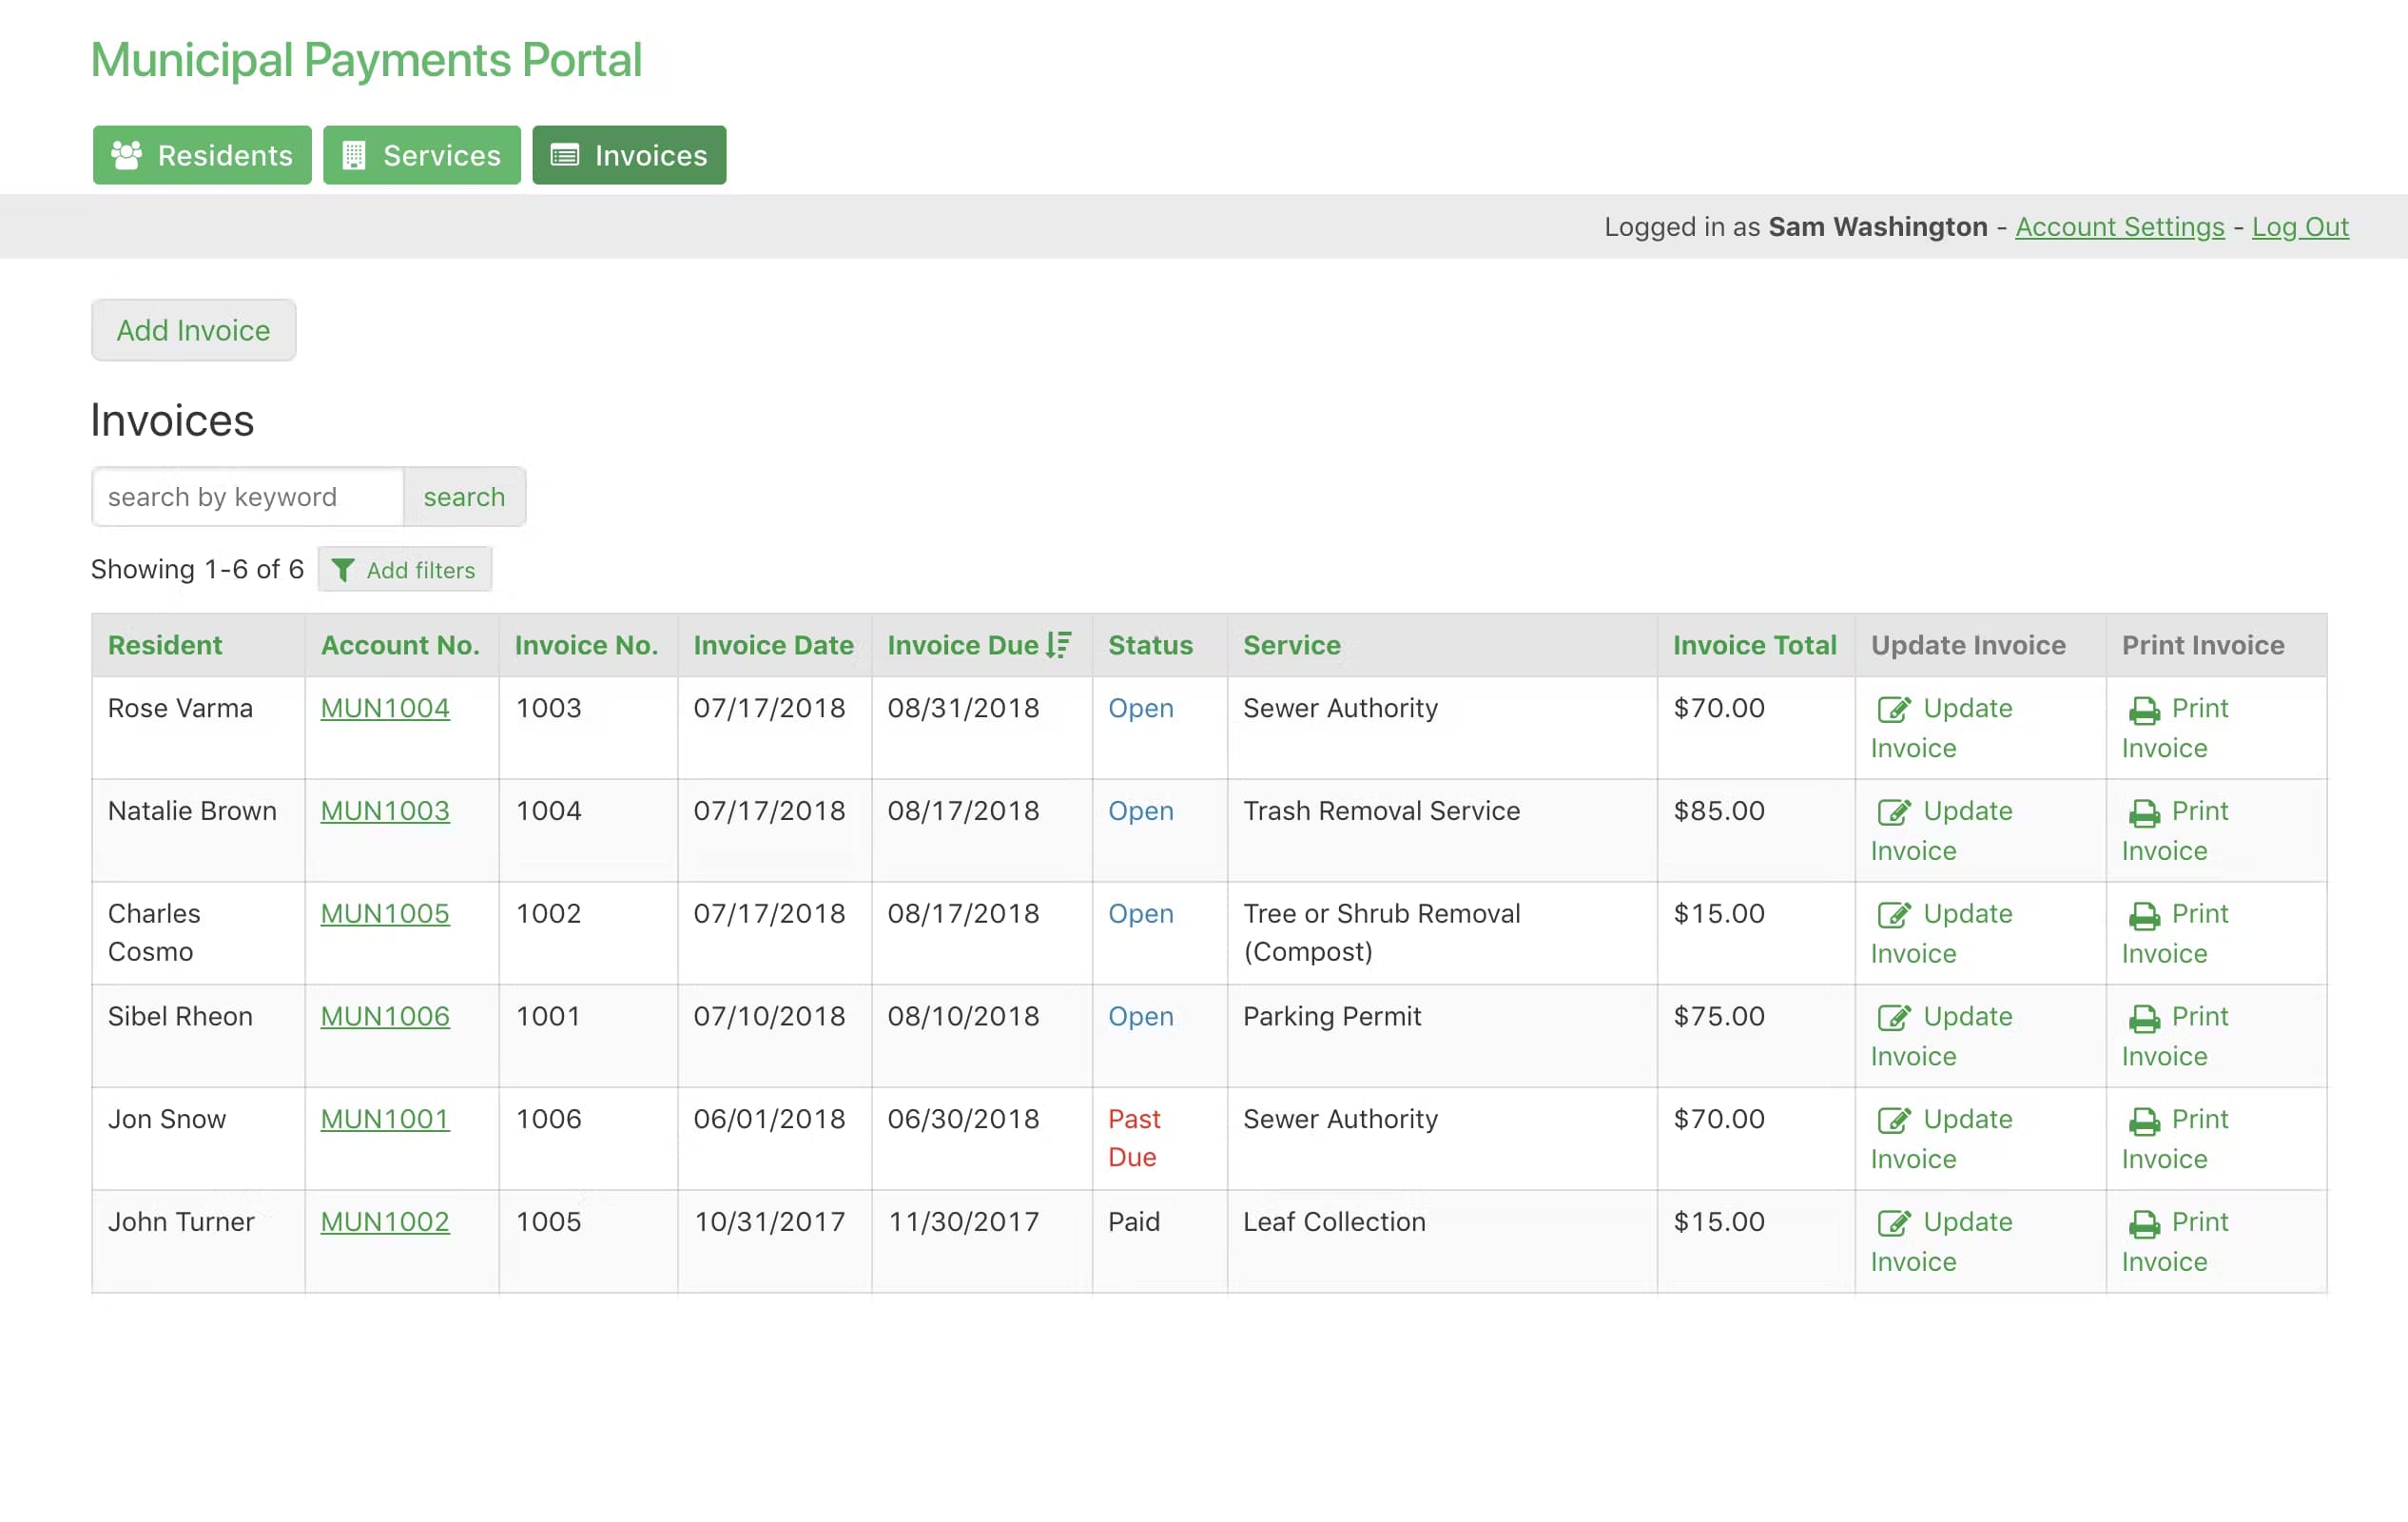Screen dimensions: 2408x1522
Task: Click the Invoices list icon tab
Action: coord(565,155)
